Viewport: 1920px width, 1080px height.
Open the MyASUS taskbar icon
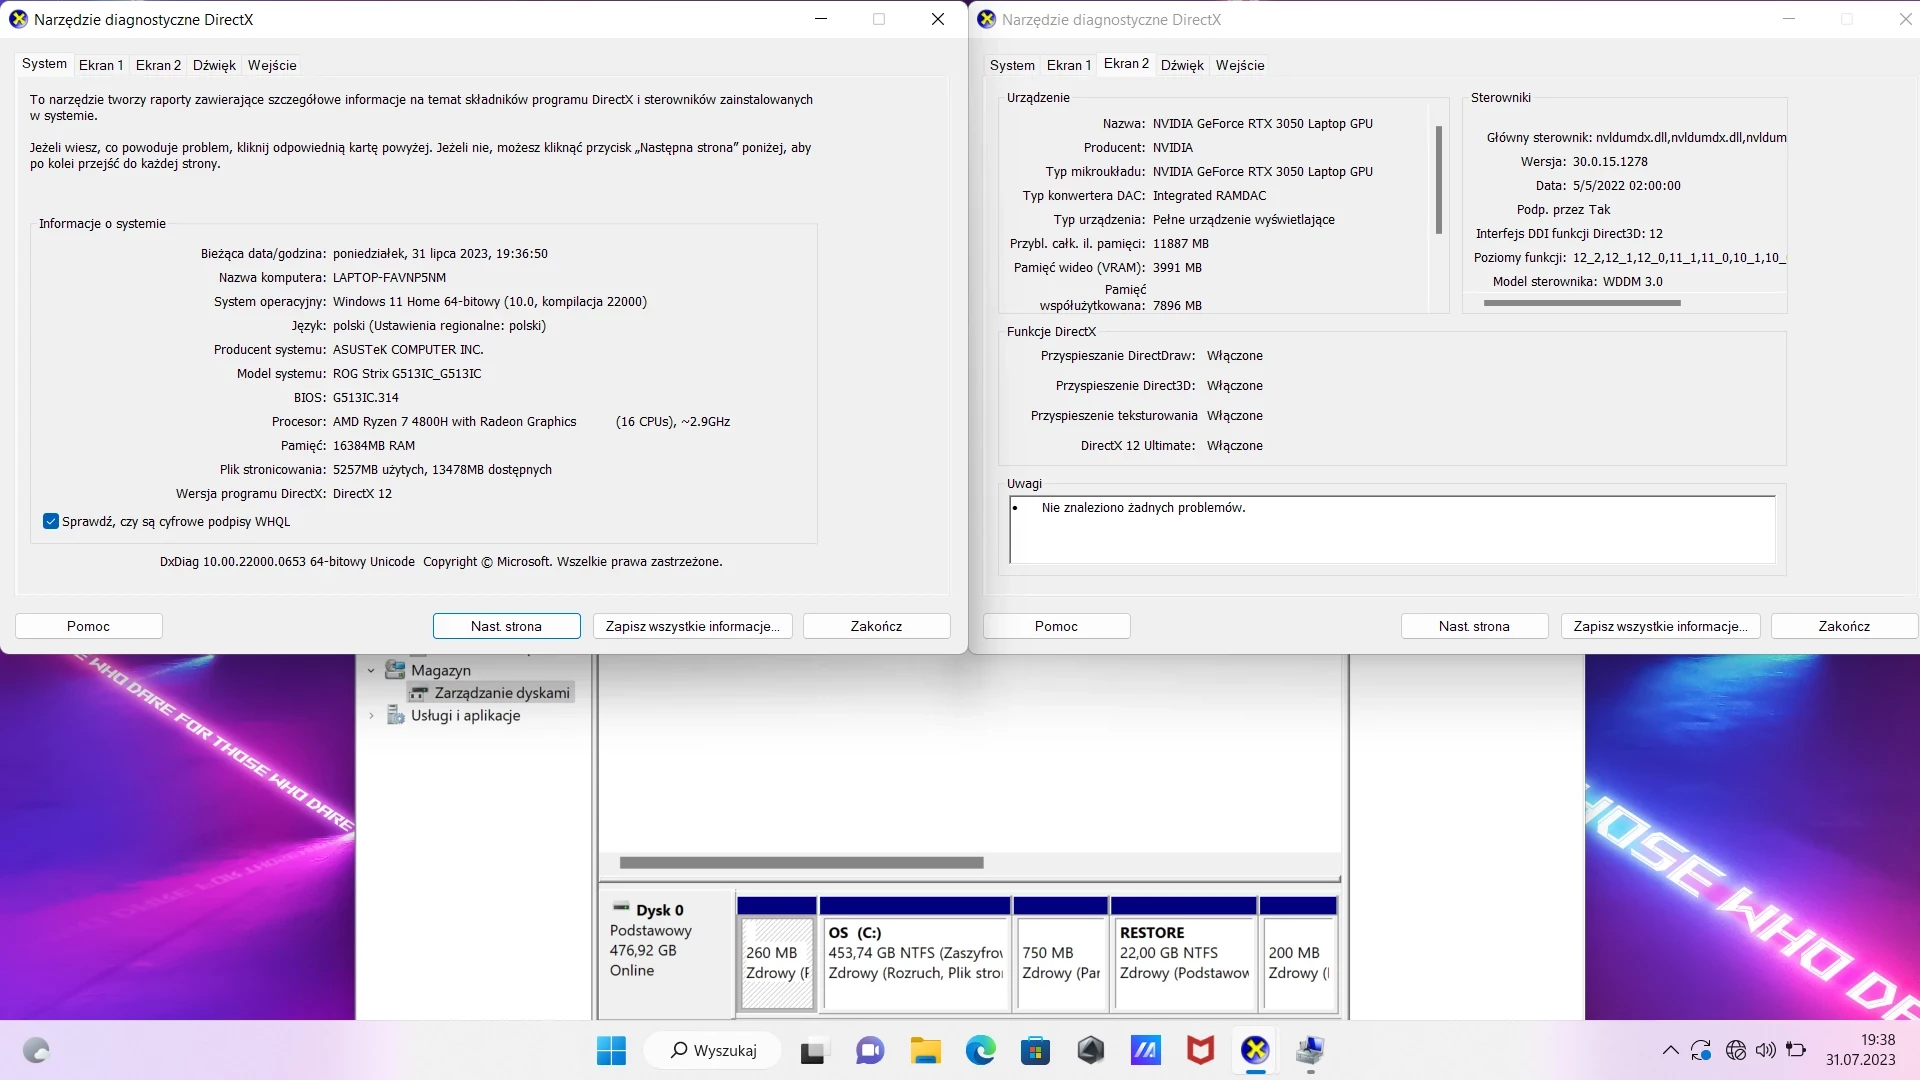(1146, 1050)
